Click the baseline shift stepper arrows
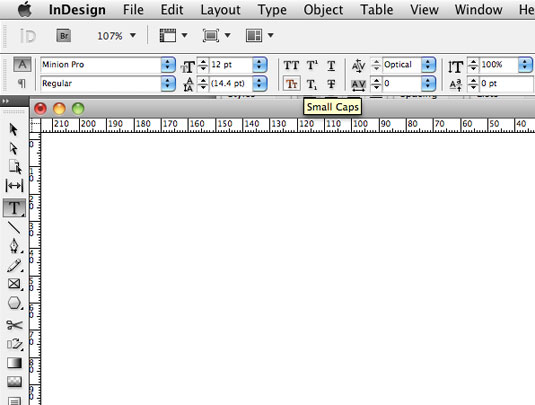The image size is (535, 405). pos(473,84)
